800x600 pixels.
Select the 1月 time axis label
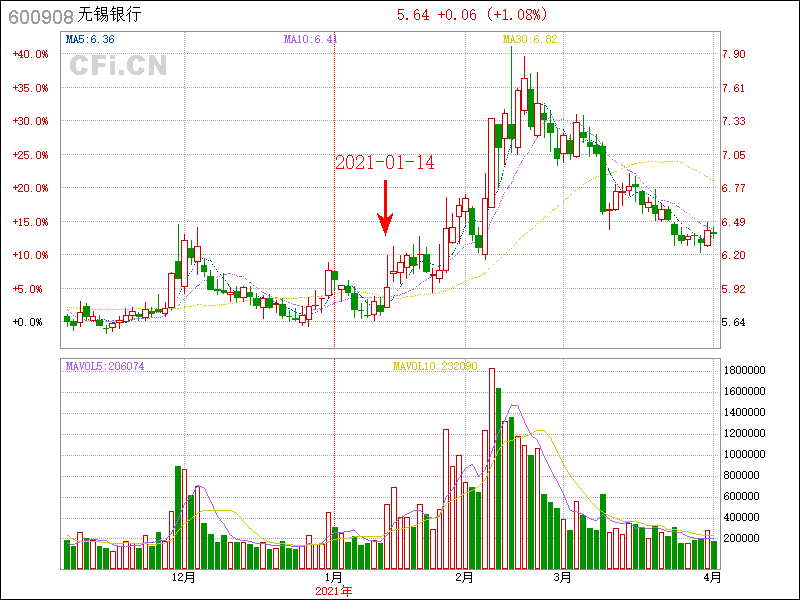point(334,578)
